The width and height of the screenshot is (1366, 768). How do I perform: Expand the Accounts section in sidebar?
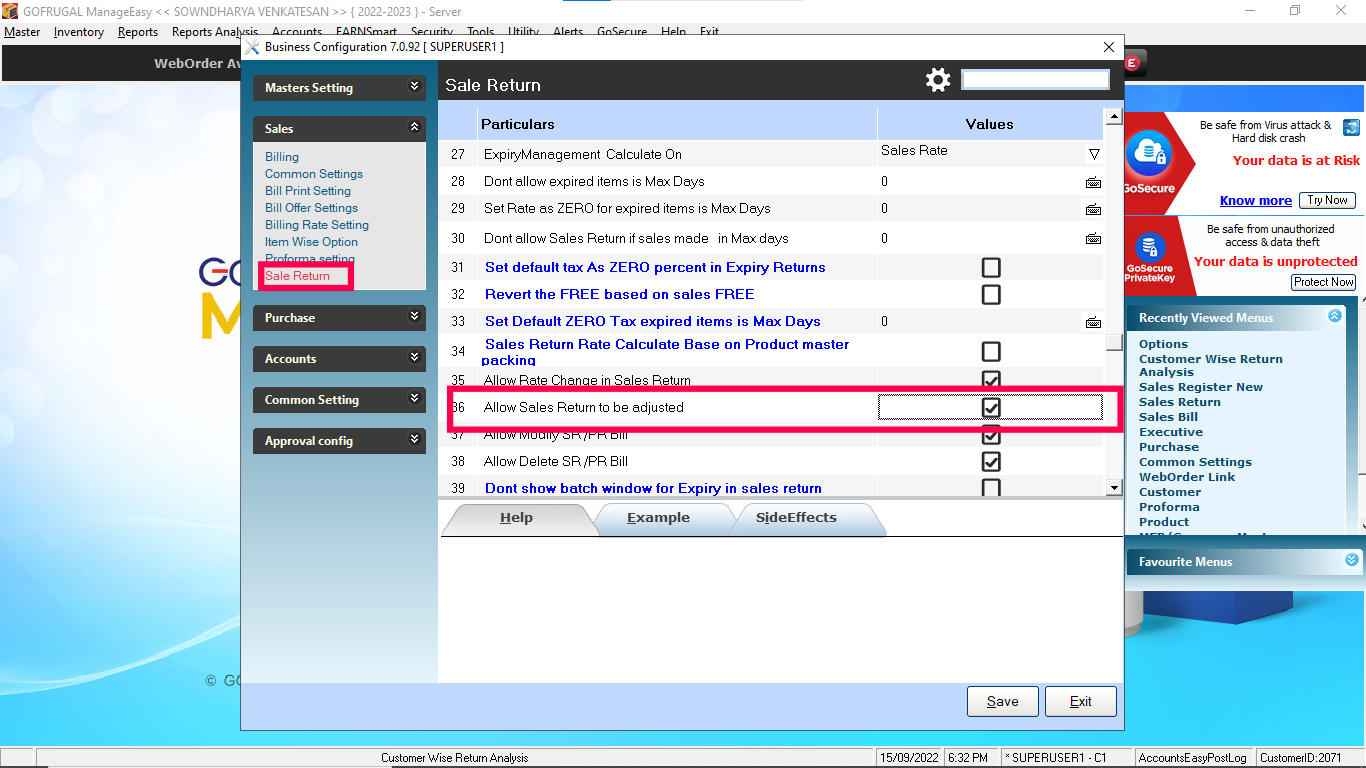pyautogui.click(x=339, y=359)
